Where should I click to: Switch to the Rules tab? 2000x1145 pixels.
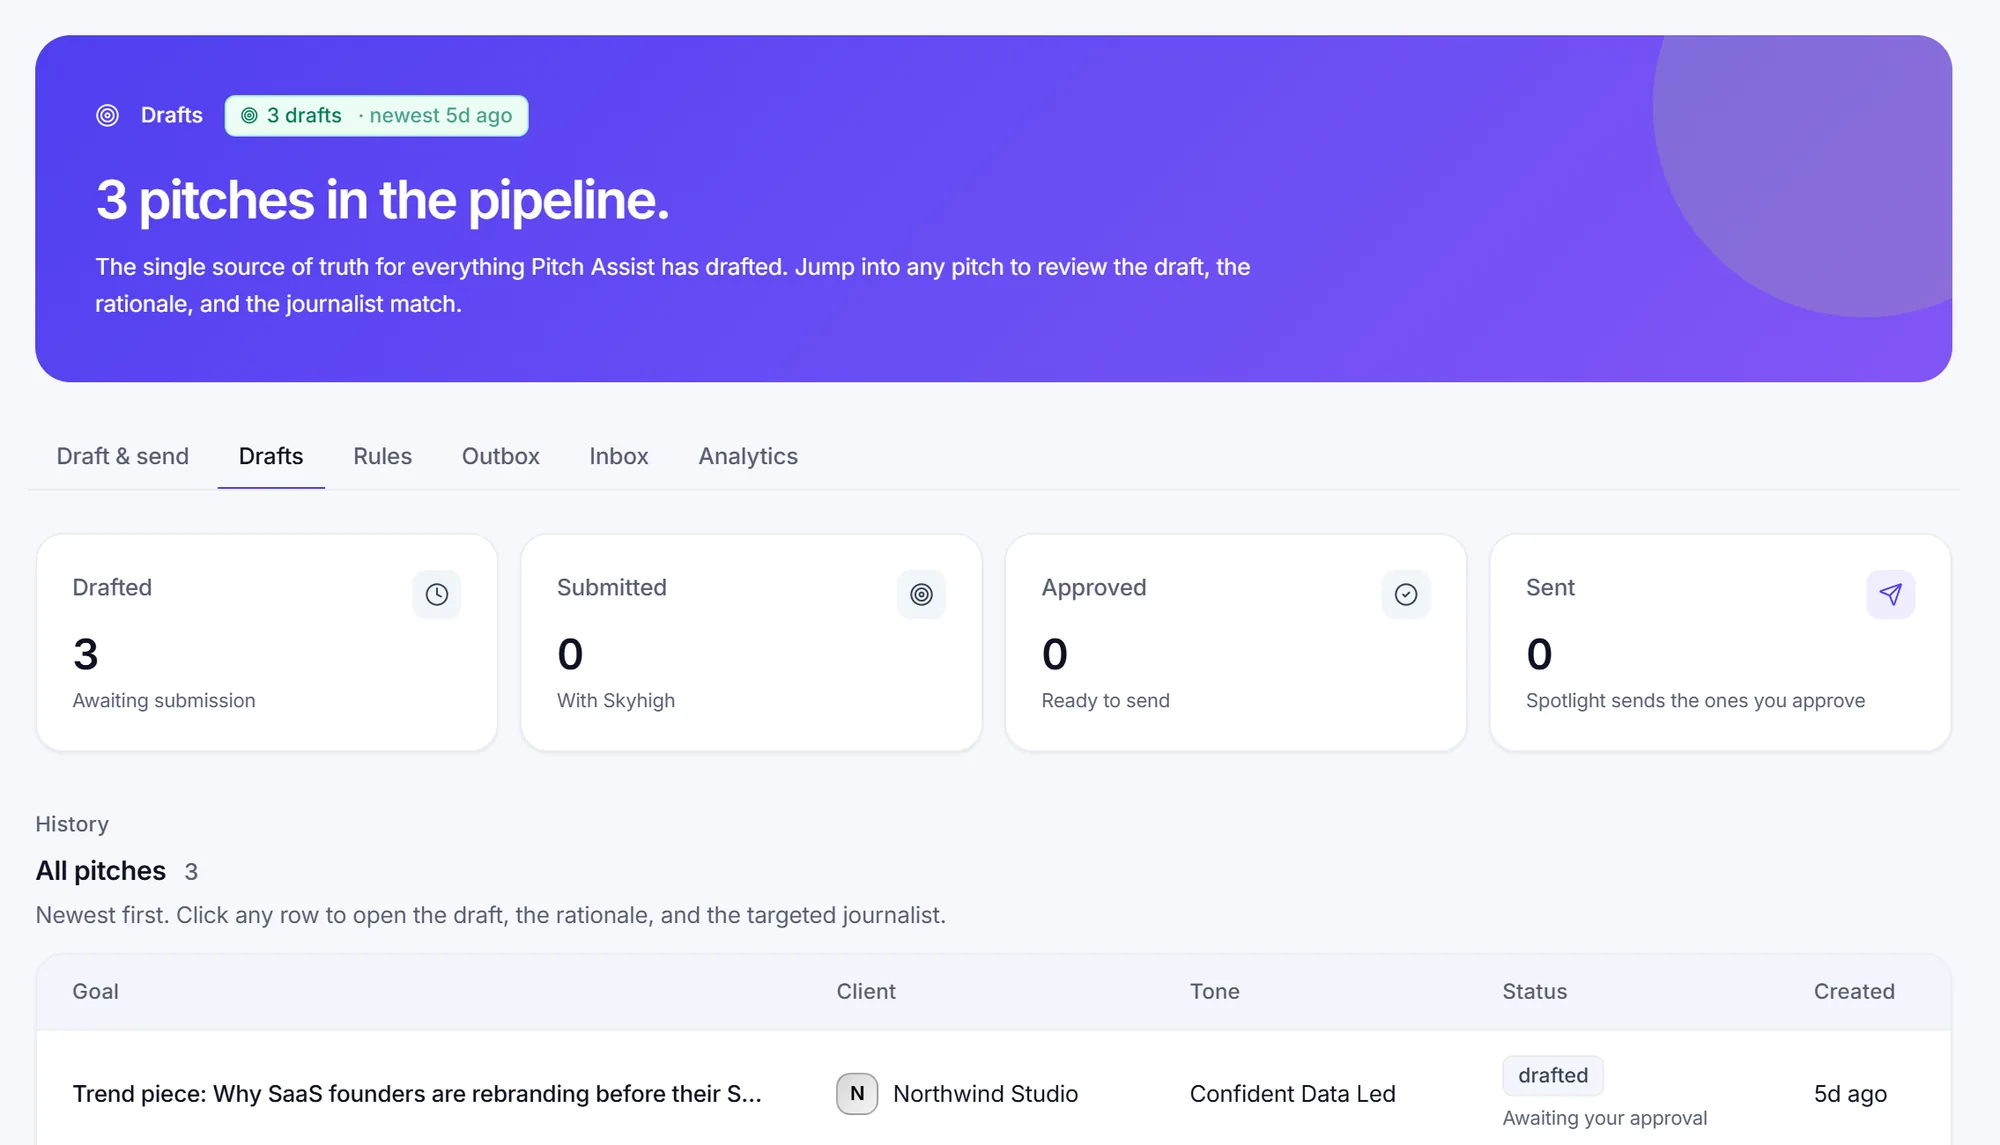[x=382, y=456]
